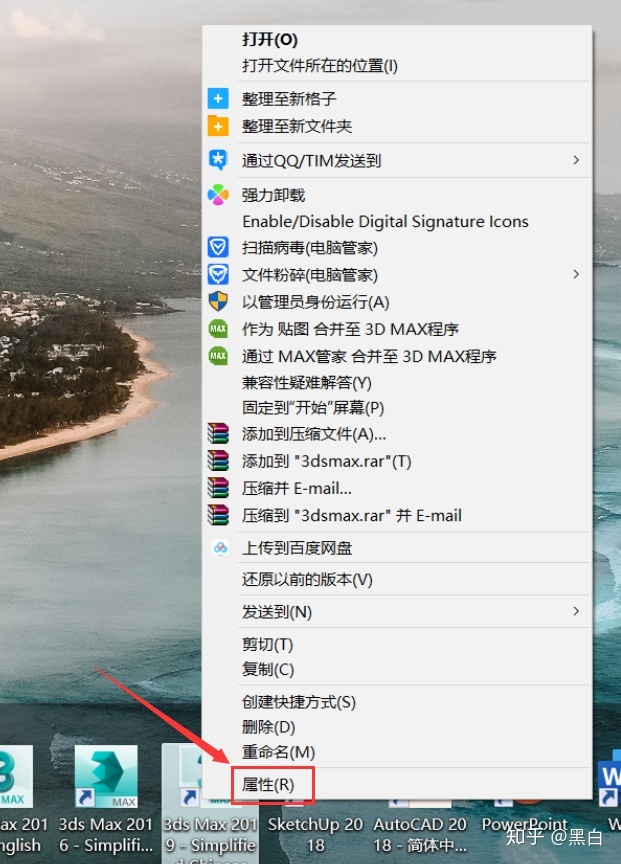
Task: Click WinRAR icon beside 添加到 "3dsmax.rar"(T)
Action: (x=218, y=461)
